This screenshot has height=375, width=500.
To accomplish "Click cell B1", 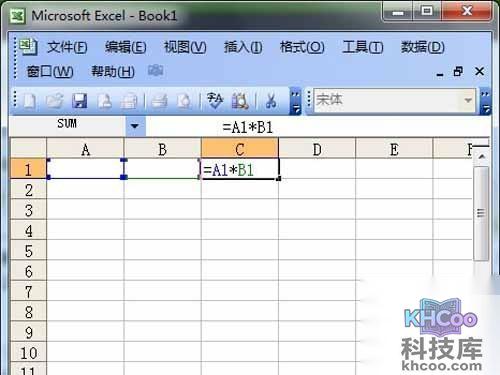I will (162, 169).
